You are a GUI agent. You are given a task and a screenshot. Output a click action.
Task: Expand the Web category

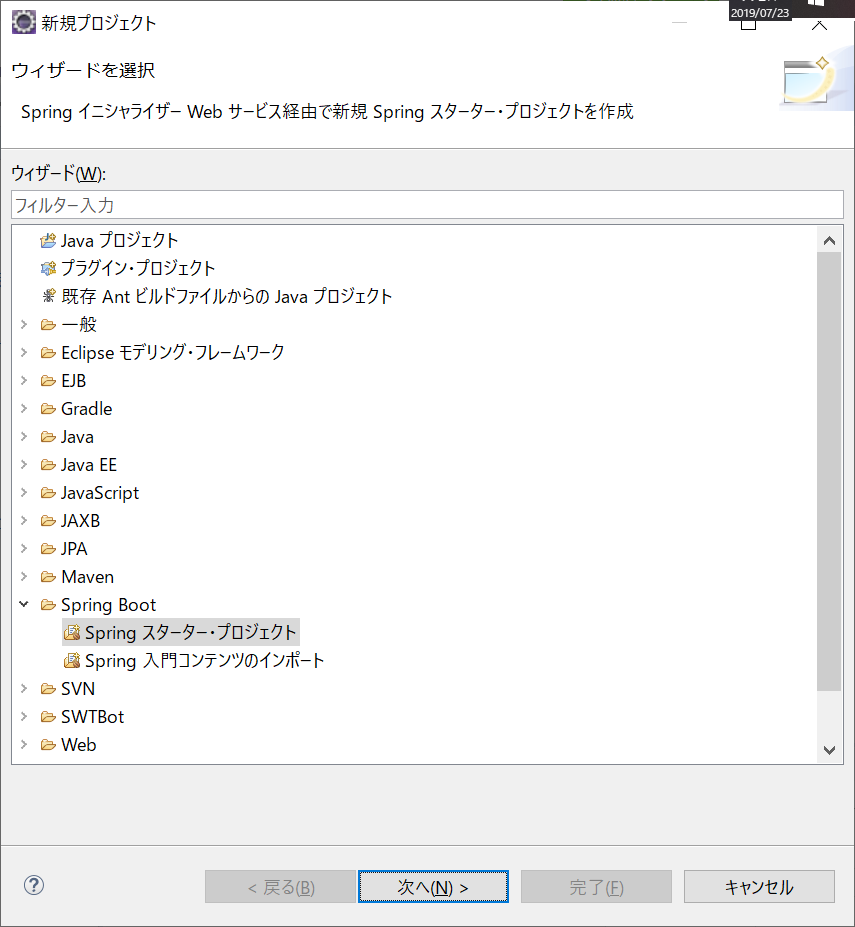click(x=24, y=744)
